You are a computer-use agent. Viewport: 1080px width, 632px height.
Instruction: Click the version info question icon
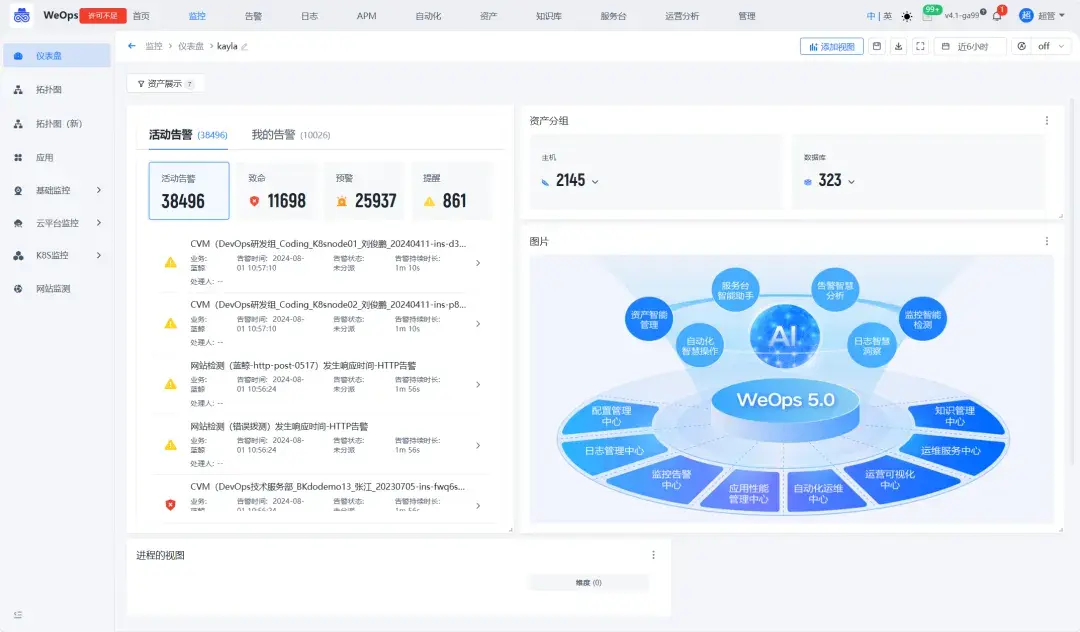tap(983, 12)
